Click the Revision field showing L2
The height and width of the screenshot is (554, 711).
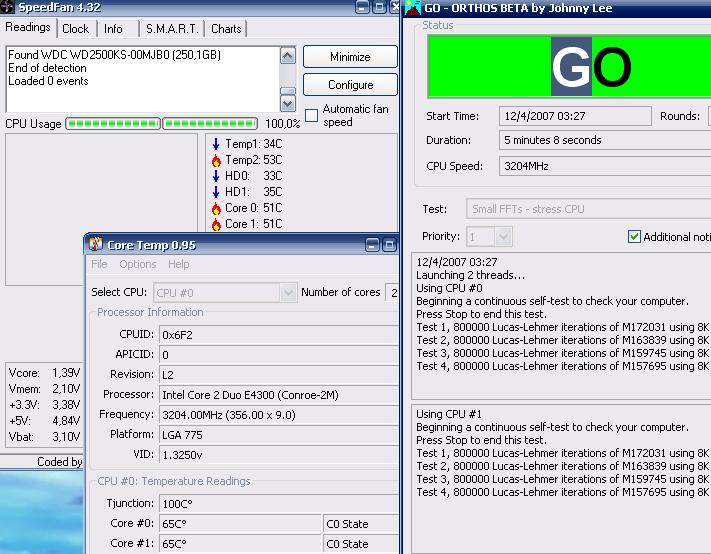pyautogui.click(x=279, y=375)
